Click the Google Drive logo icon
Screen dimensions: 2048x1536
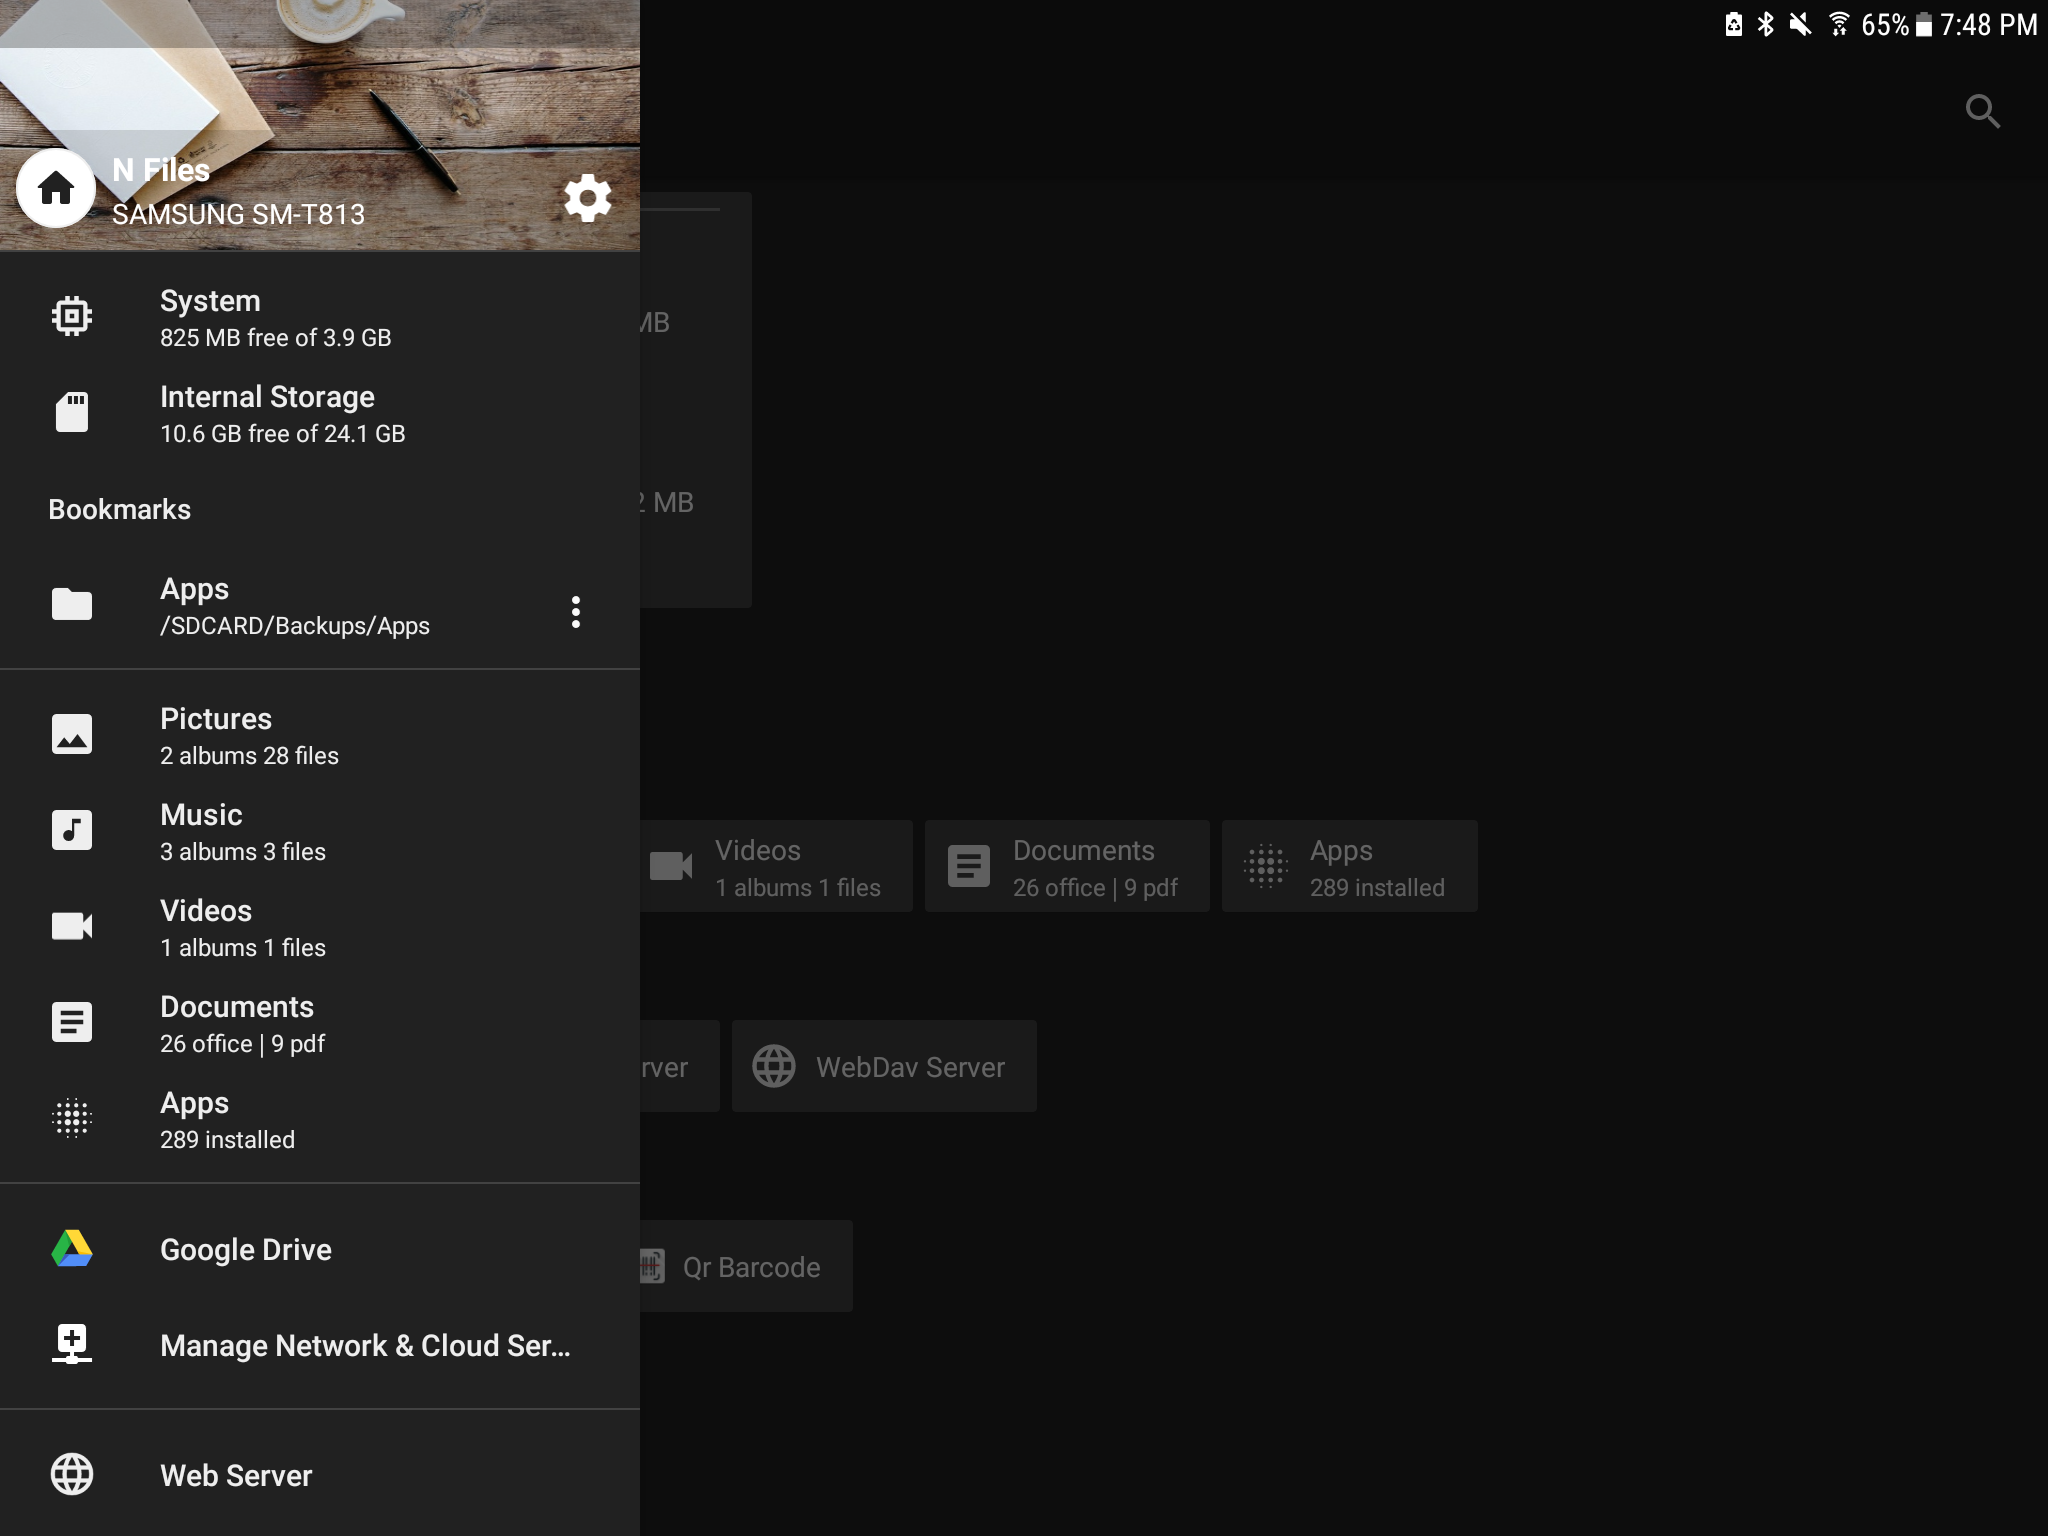72,1249
